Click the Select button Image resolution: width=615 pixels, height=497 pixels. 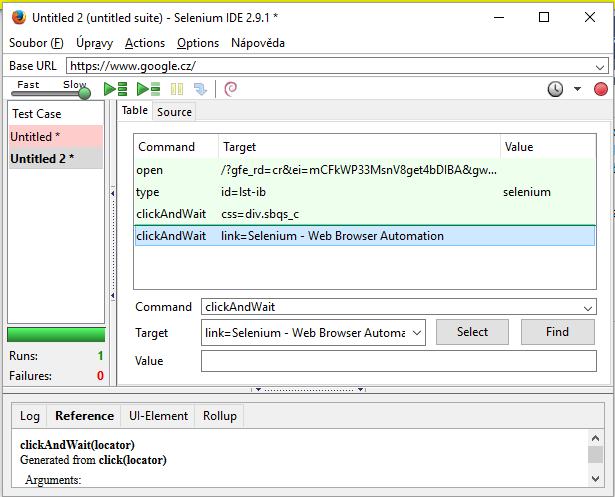pos(472,332)
